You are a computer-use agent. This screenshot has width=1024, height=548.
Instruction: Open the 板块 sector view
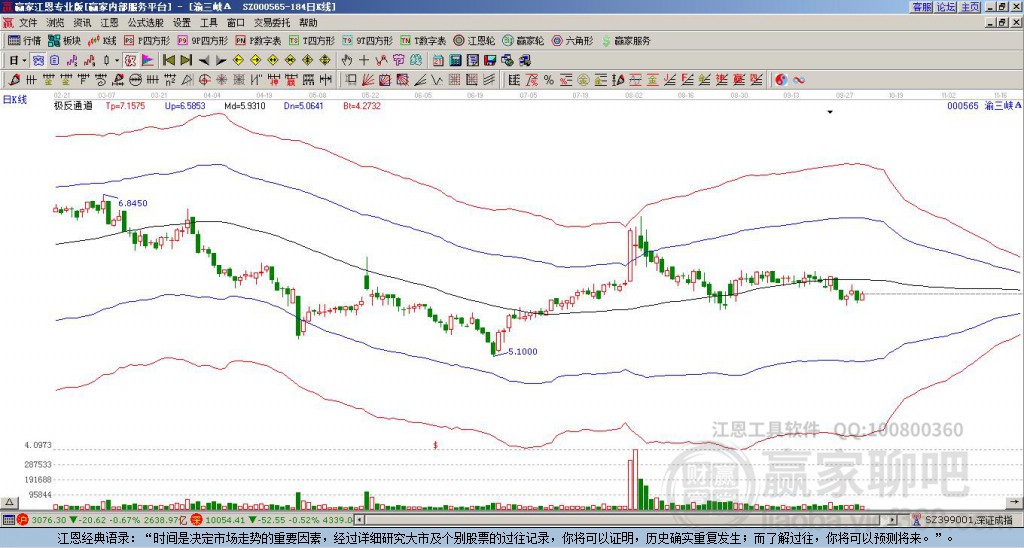tap(65, 40)
